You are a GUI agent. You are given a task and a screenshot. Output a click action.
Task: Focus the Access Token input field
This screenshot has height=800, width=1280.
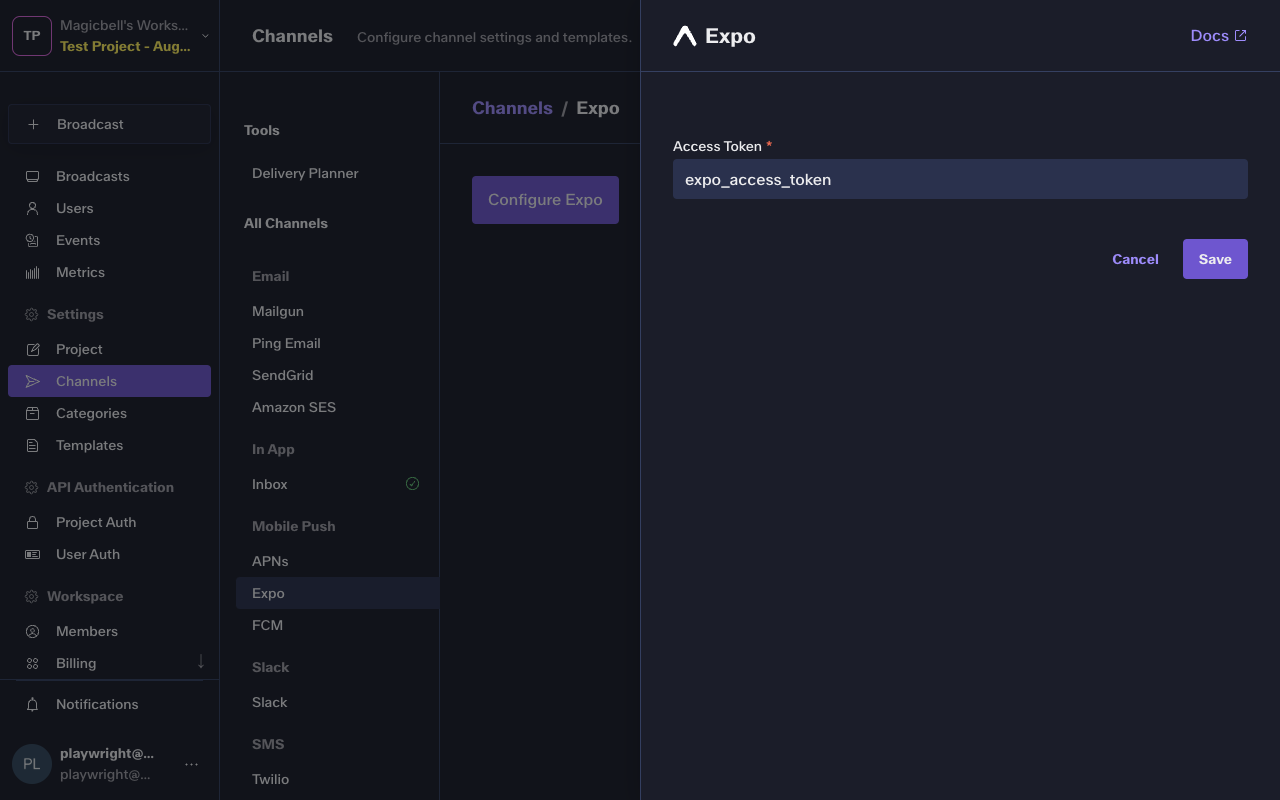pos(960,179)
